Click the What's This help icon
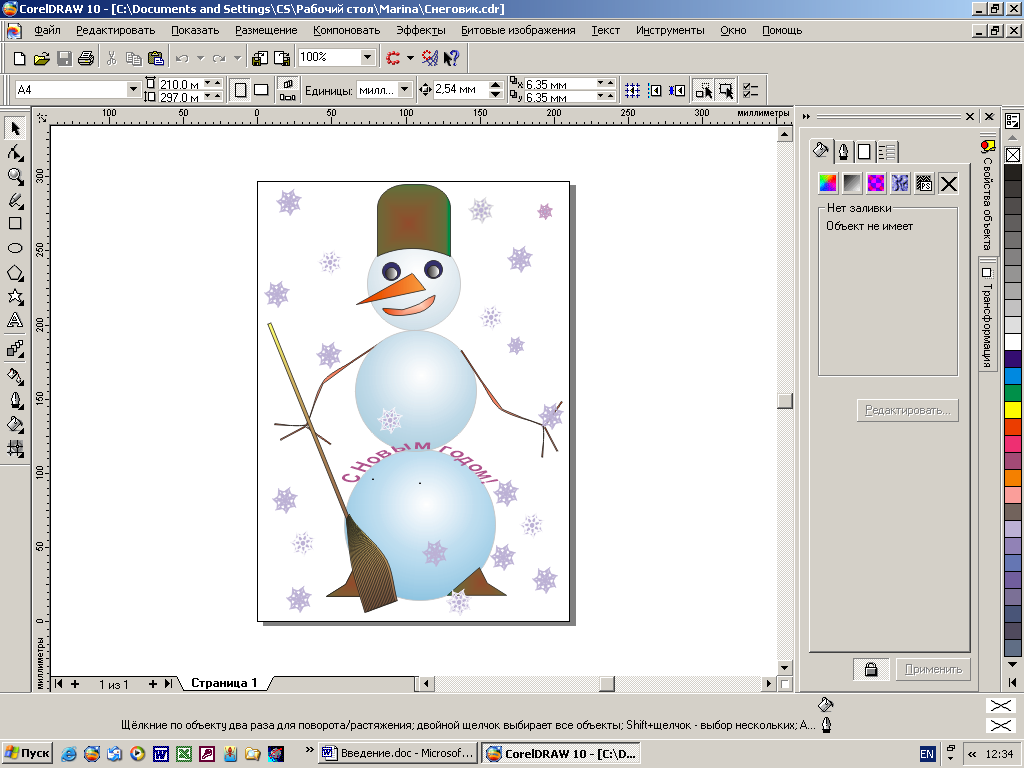 point(451,58)
